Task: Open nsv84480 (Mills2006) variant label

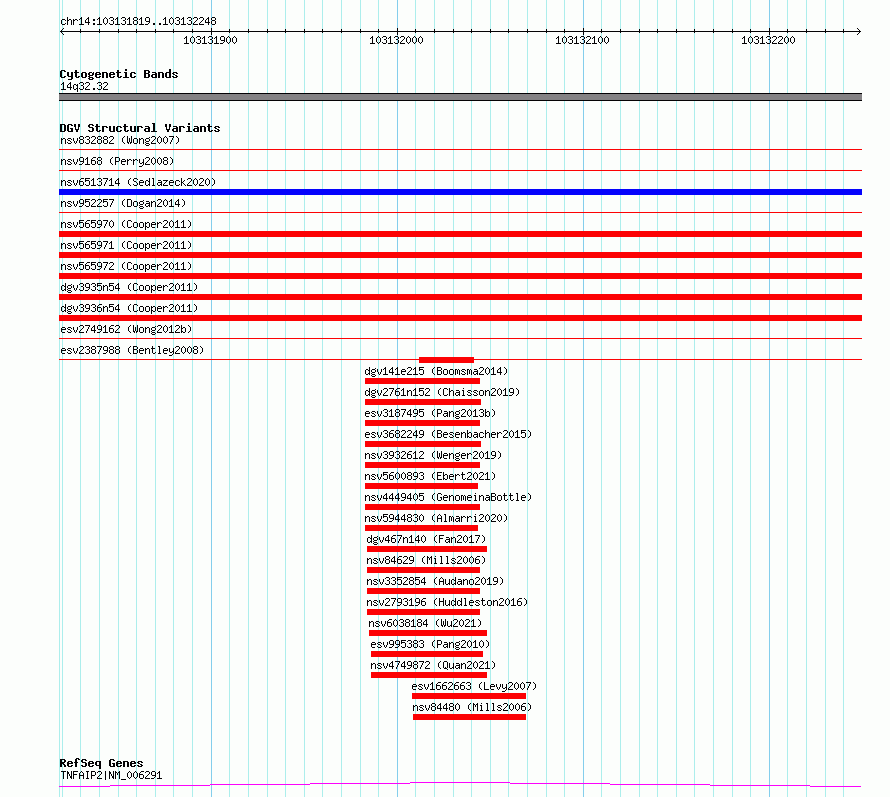Action: click(472, 707)
